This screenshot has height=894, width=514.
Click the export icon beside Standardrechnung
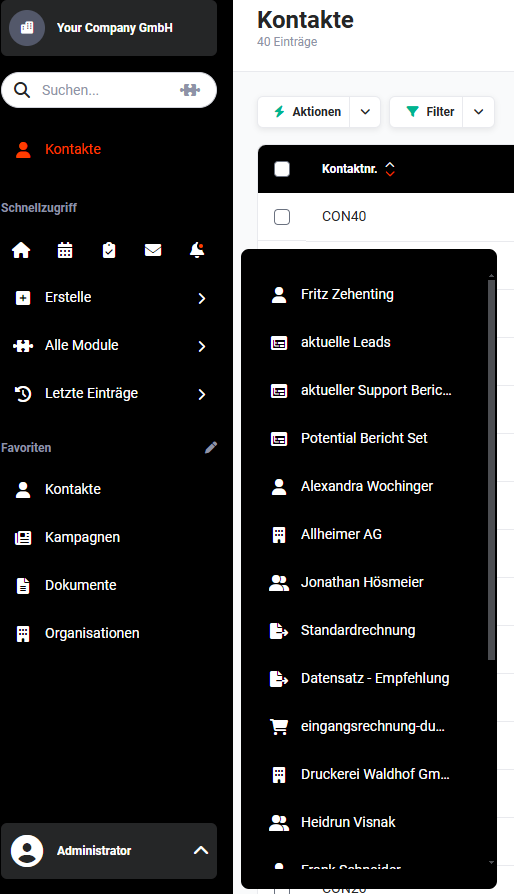point(279,631)
